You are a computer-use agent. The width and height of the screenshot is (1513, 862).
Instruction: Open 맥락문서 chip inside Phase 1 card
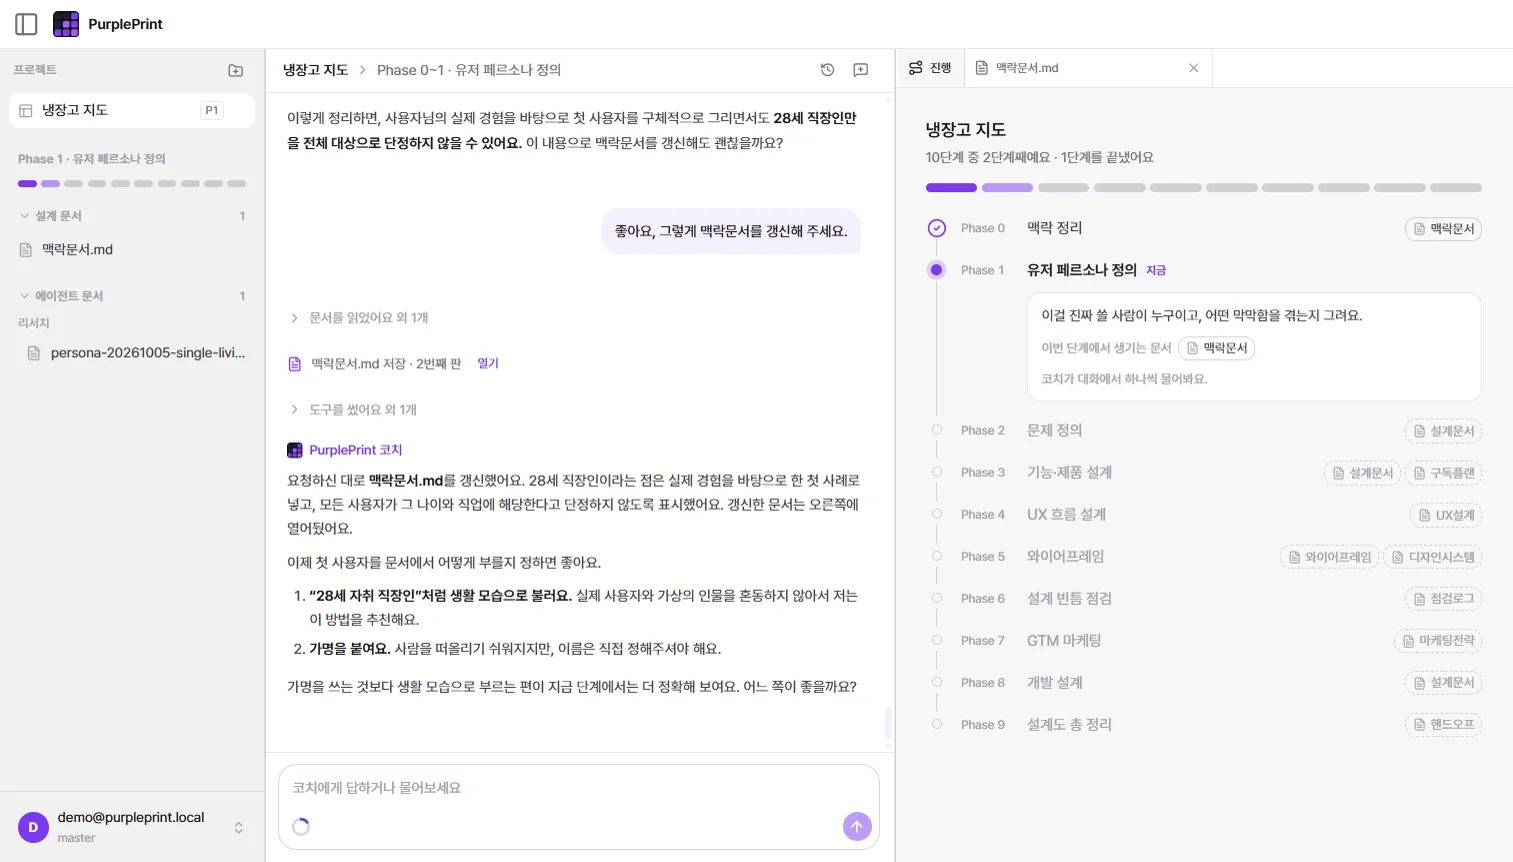[x=1217, y=348]
